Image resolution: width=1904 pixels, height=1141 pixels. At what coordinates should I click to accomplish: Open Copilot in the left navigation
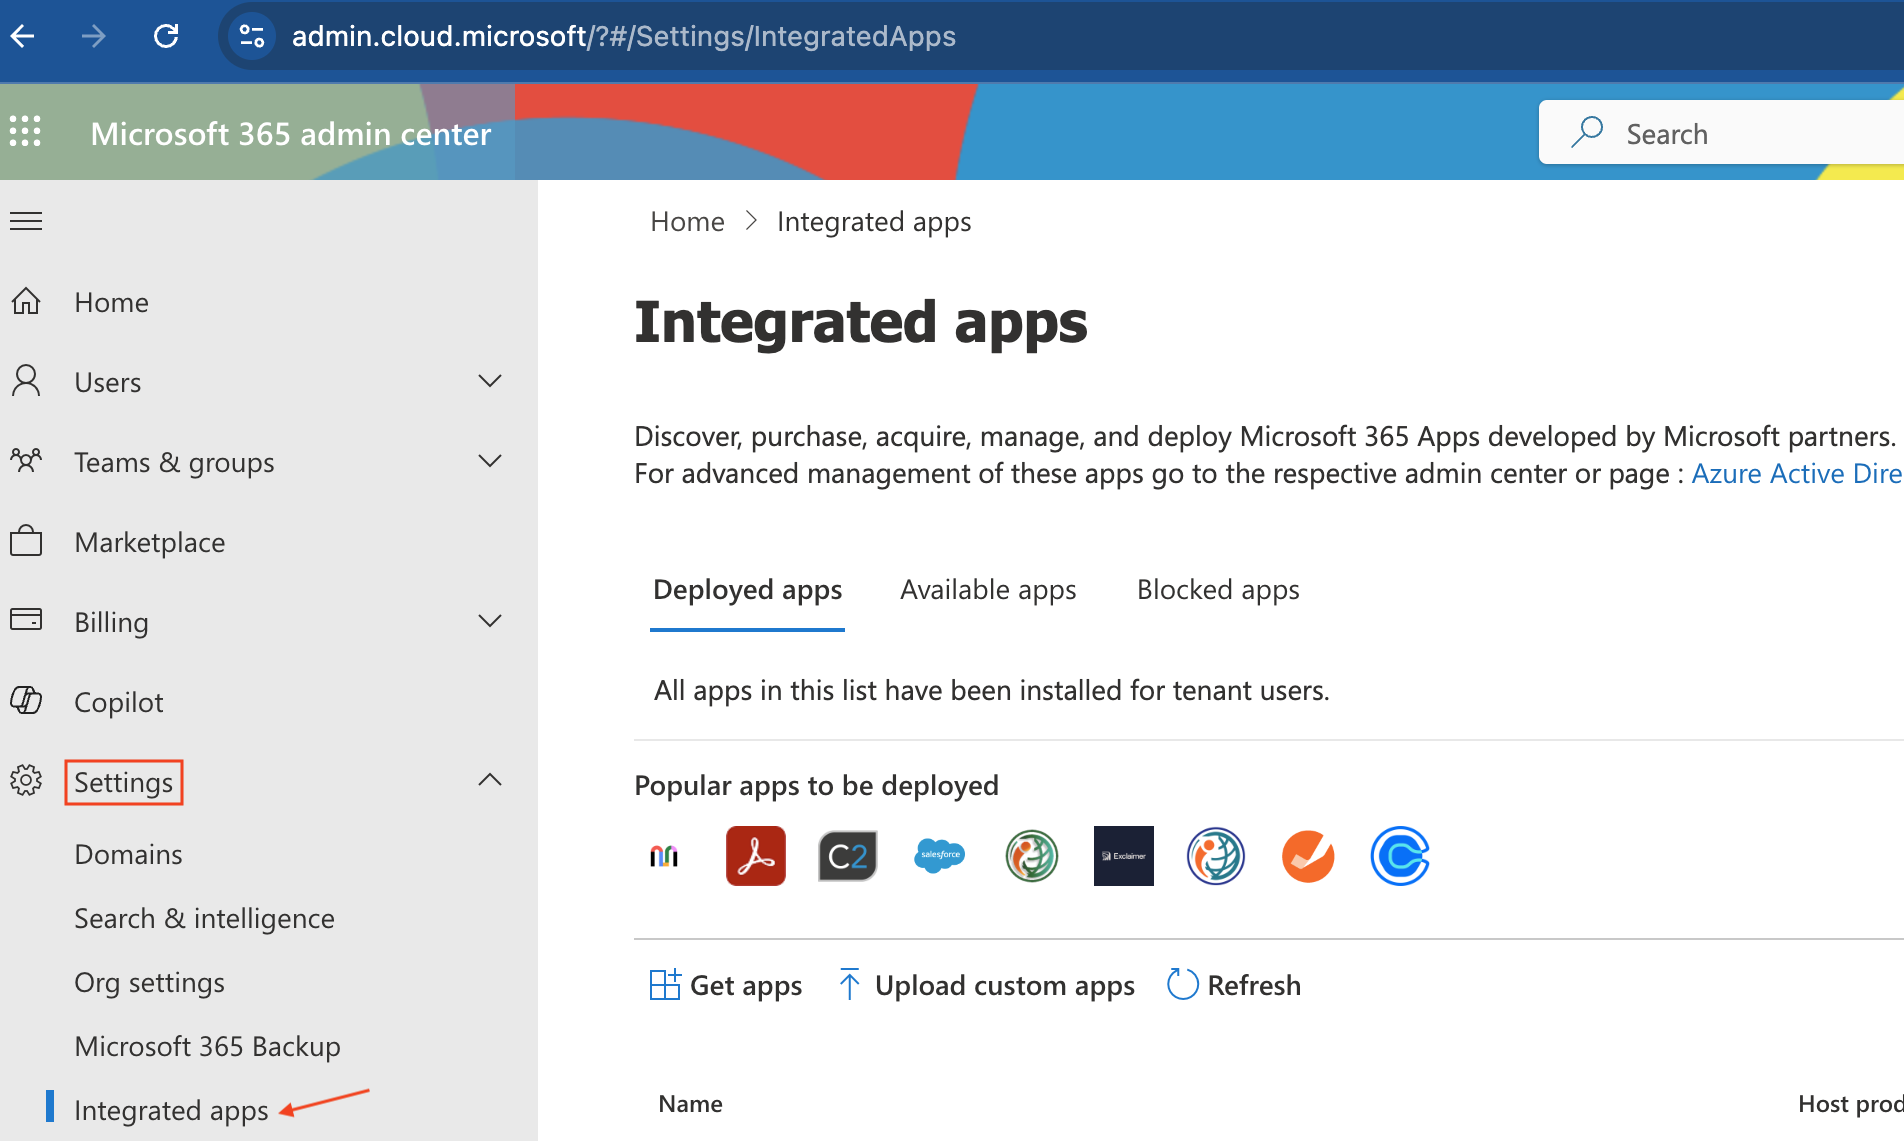pyautogui.click(x=119, y=702)
